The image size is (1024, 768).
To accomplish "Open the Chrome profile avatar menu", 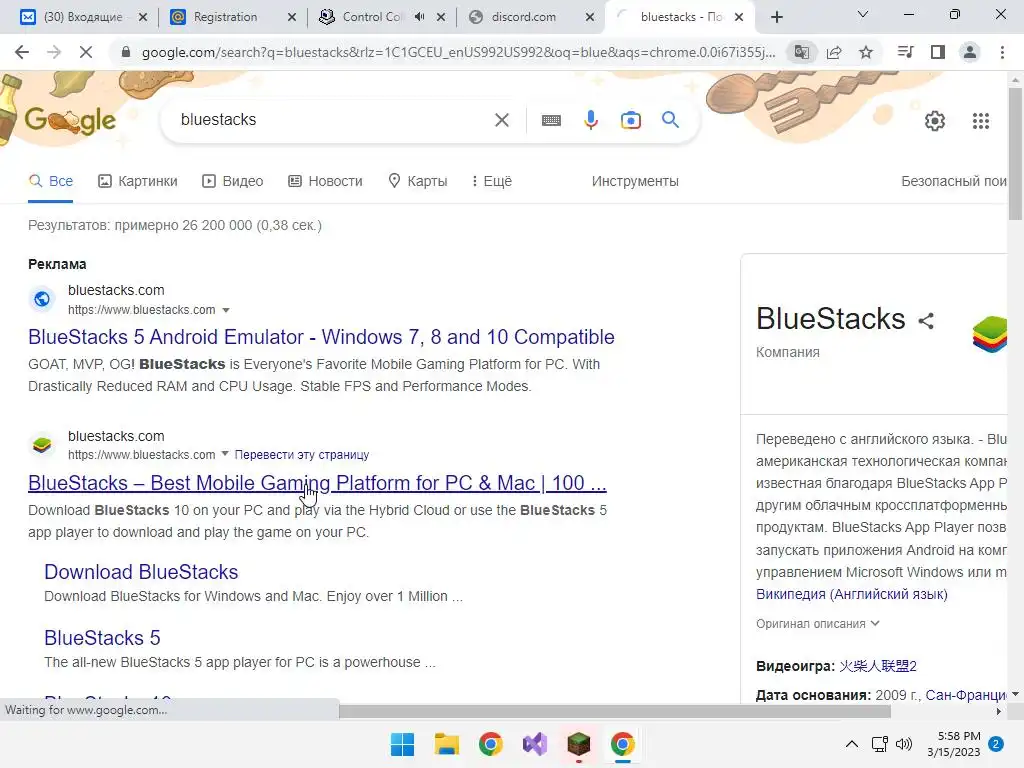I will (x=970, y=52).
